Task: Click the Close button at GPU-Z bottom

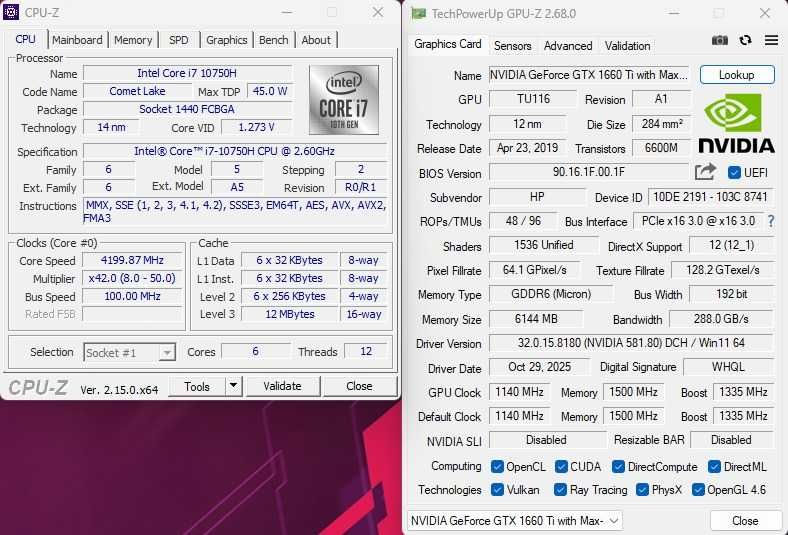Action: [745, 521]
